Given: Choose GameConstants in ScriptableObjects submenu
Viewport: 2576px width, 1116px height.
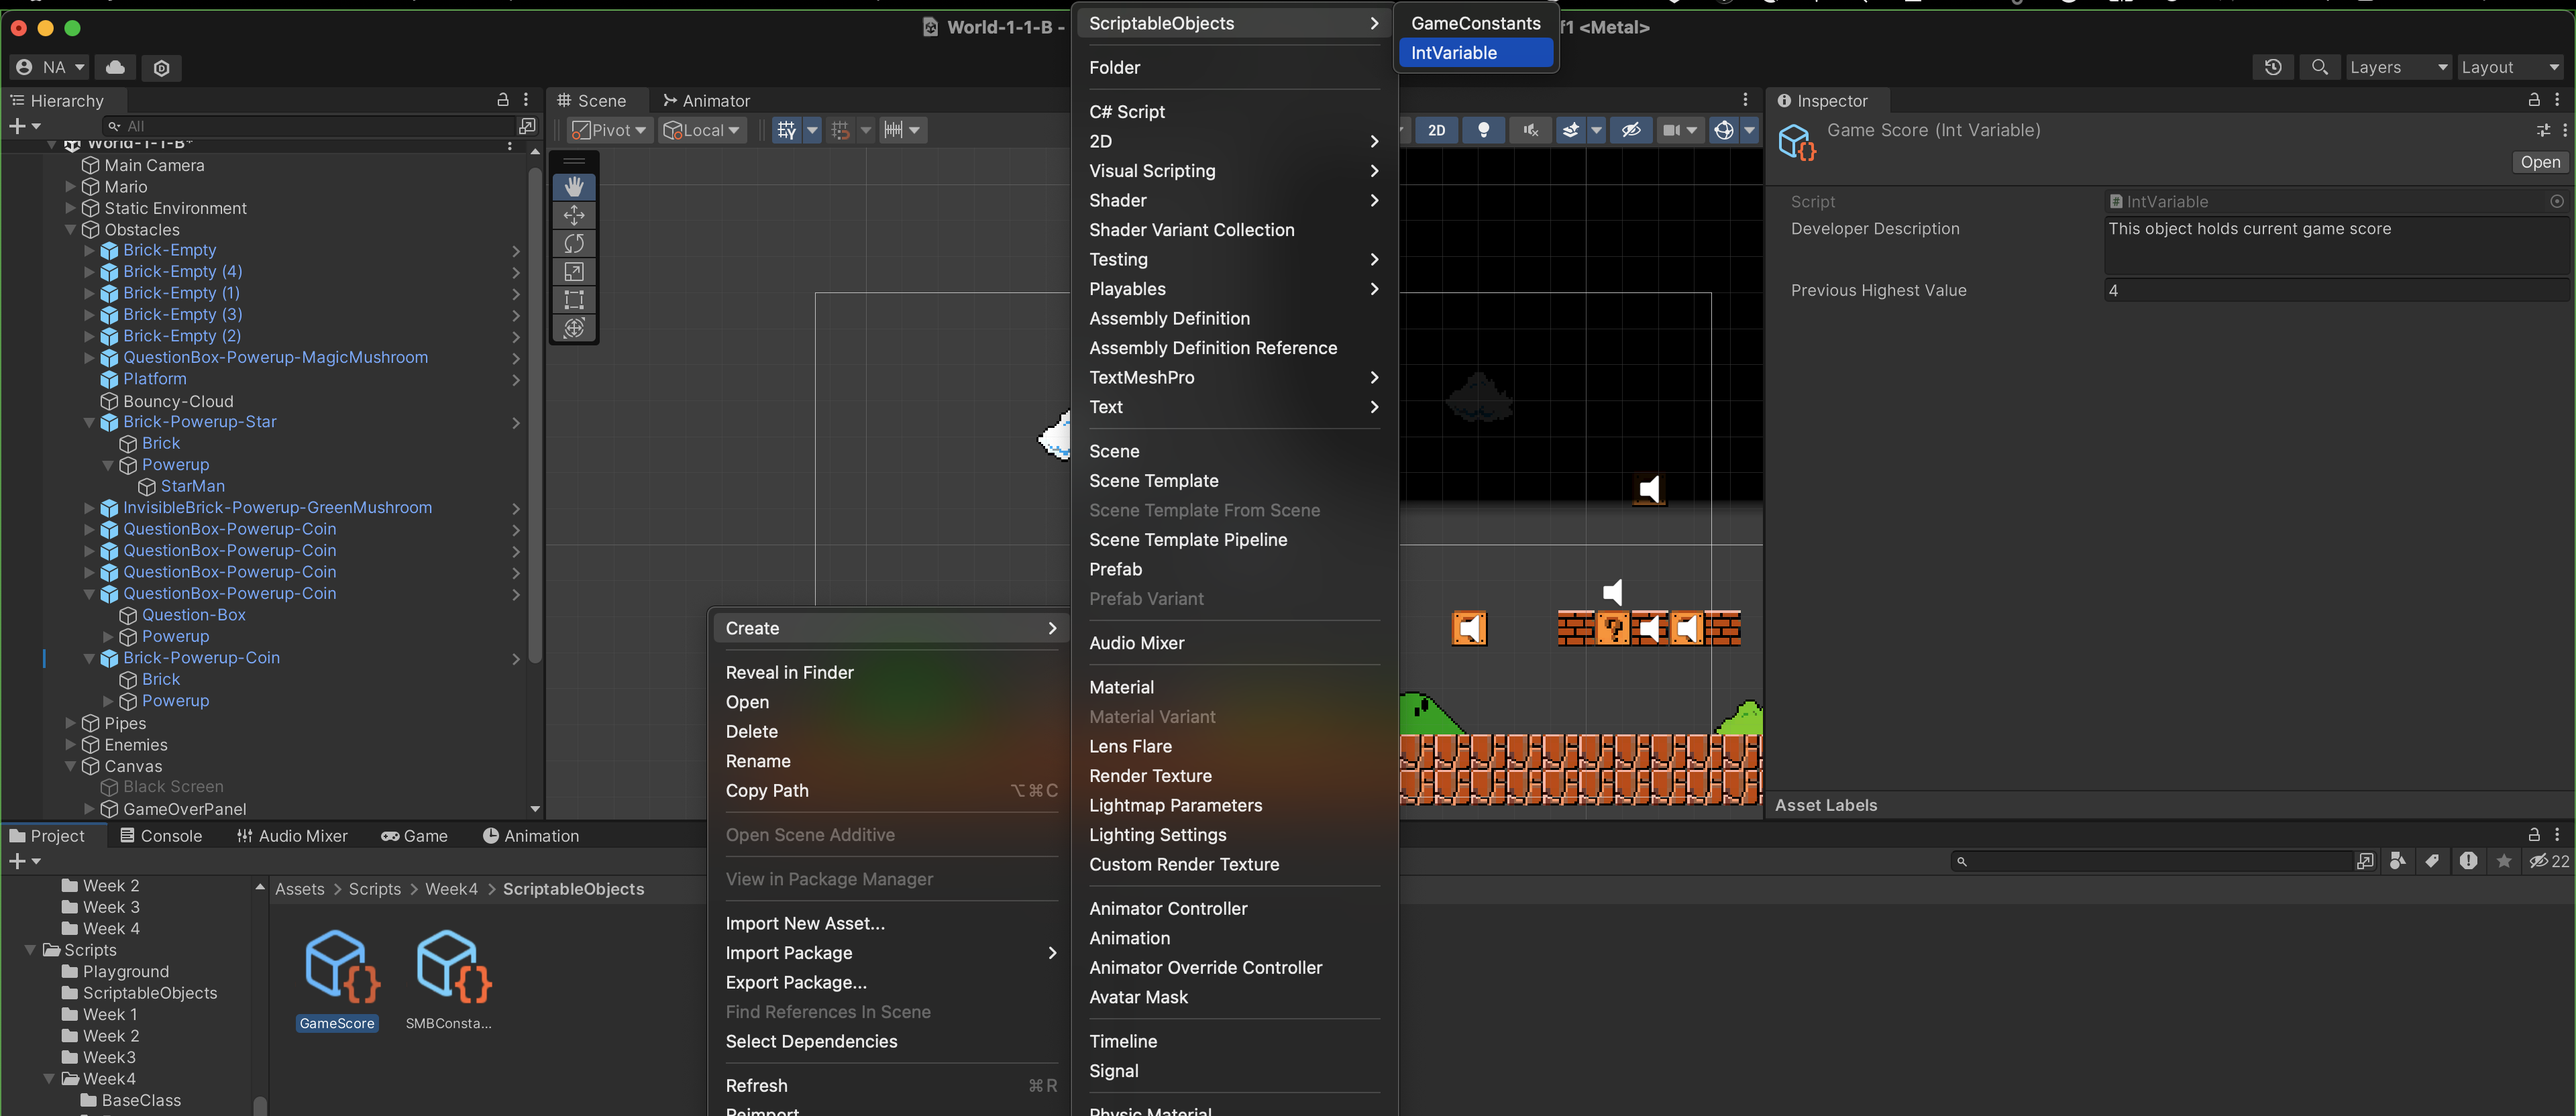Looking at the screenshot, I should click(x=1476, y=23).
